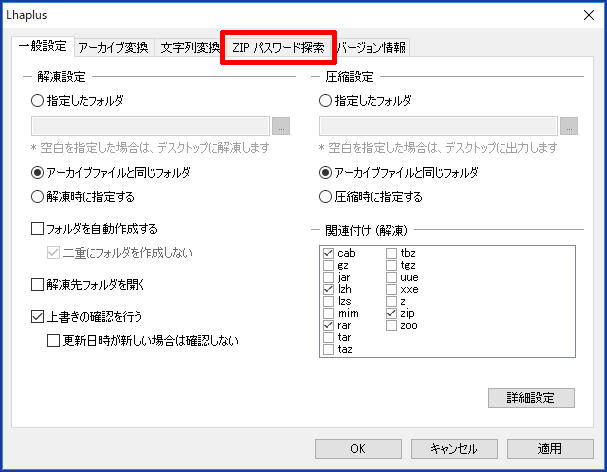This screenshot has width=607, height=472.
Task: Check the tar association
Action: tap(328, 337)
